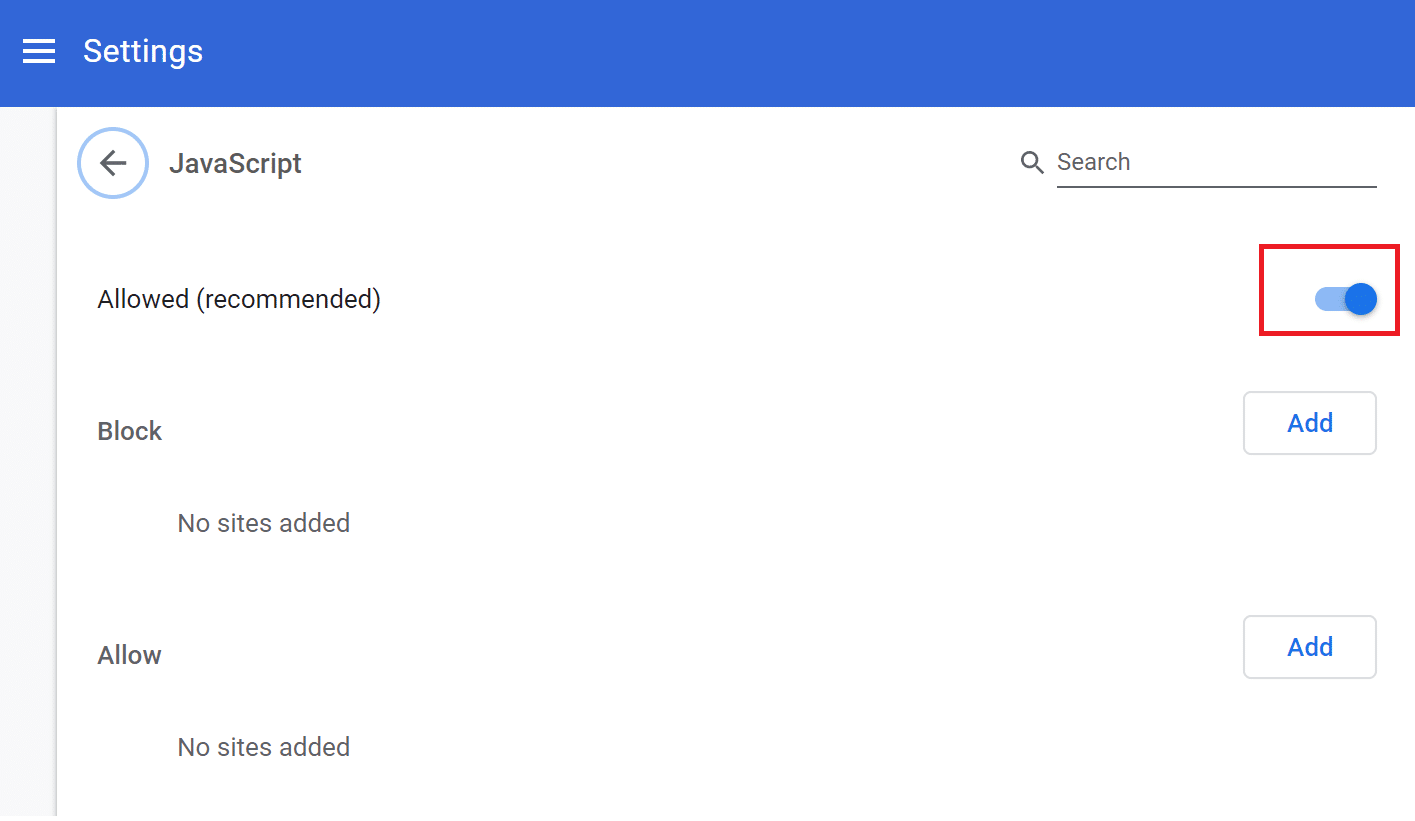Image resolution: width=1415 pixels, height=821 pixels.
Task: Select the Block section heading
Action: point(130,431)
